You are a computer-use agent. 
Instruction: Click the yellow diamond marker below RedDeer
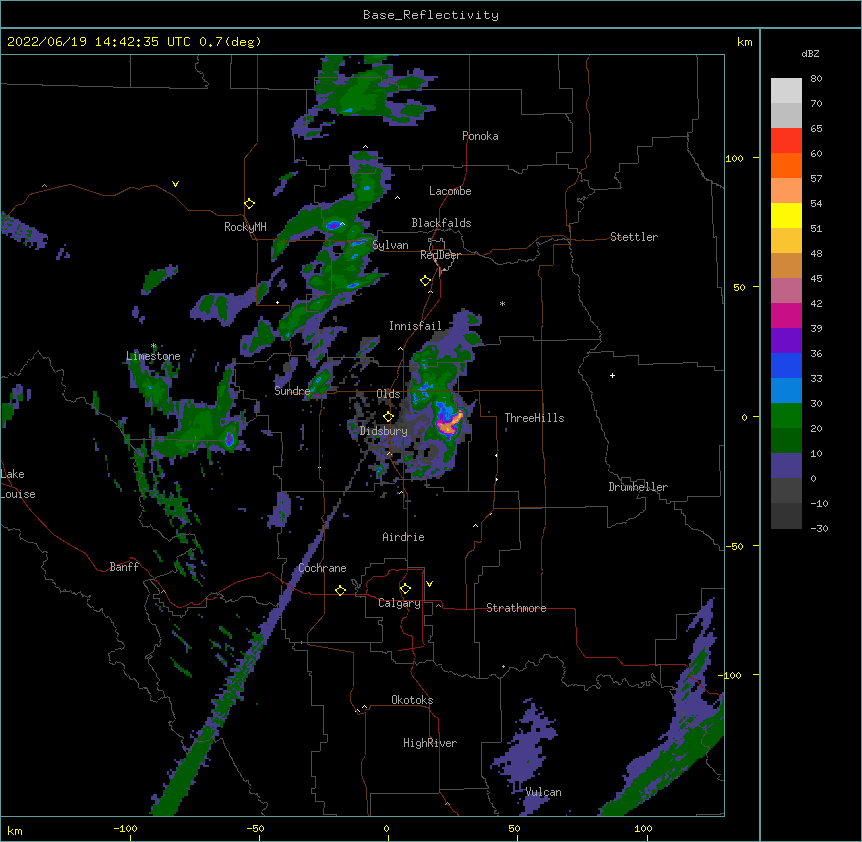[426, 281]
